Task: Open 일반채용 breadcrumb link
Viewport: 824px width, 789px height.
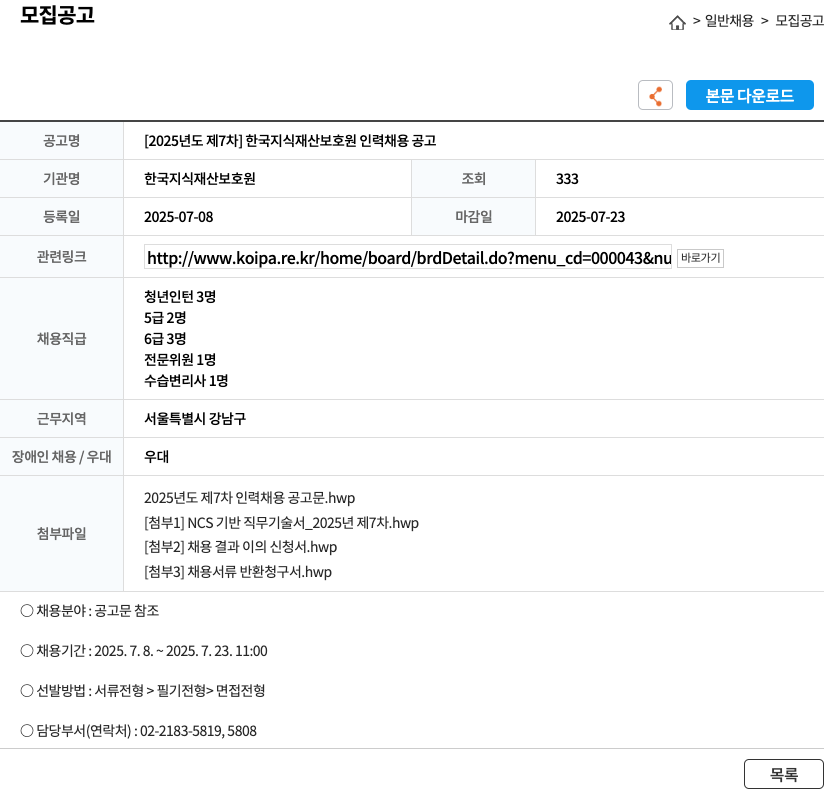Action: 729,21
